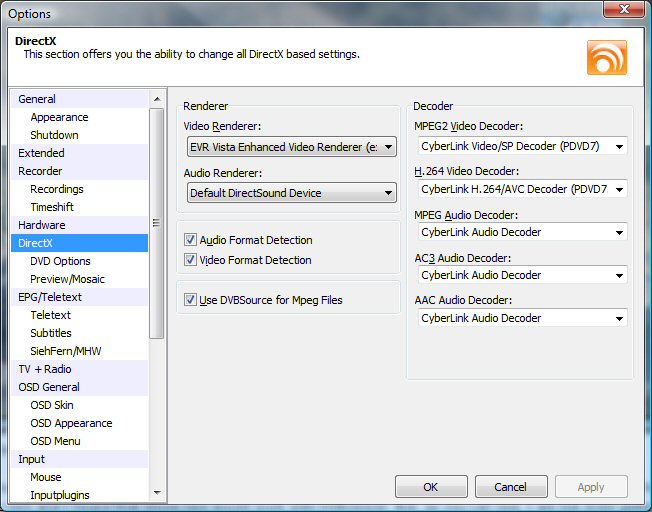This screenshot has height=512, width=652.
Task: Click the sidebar scroll down arrow
Action: [157, 492]
